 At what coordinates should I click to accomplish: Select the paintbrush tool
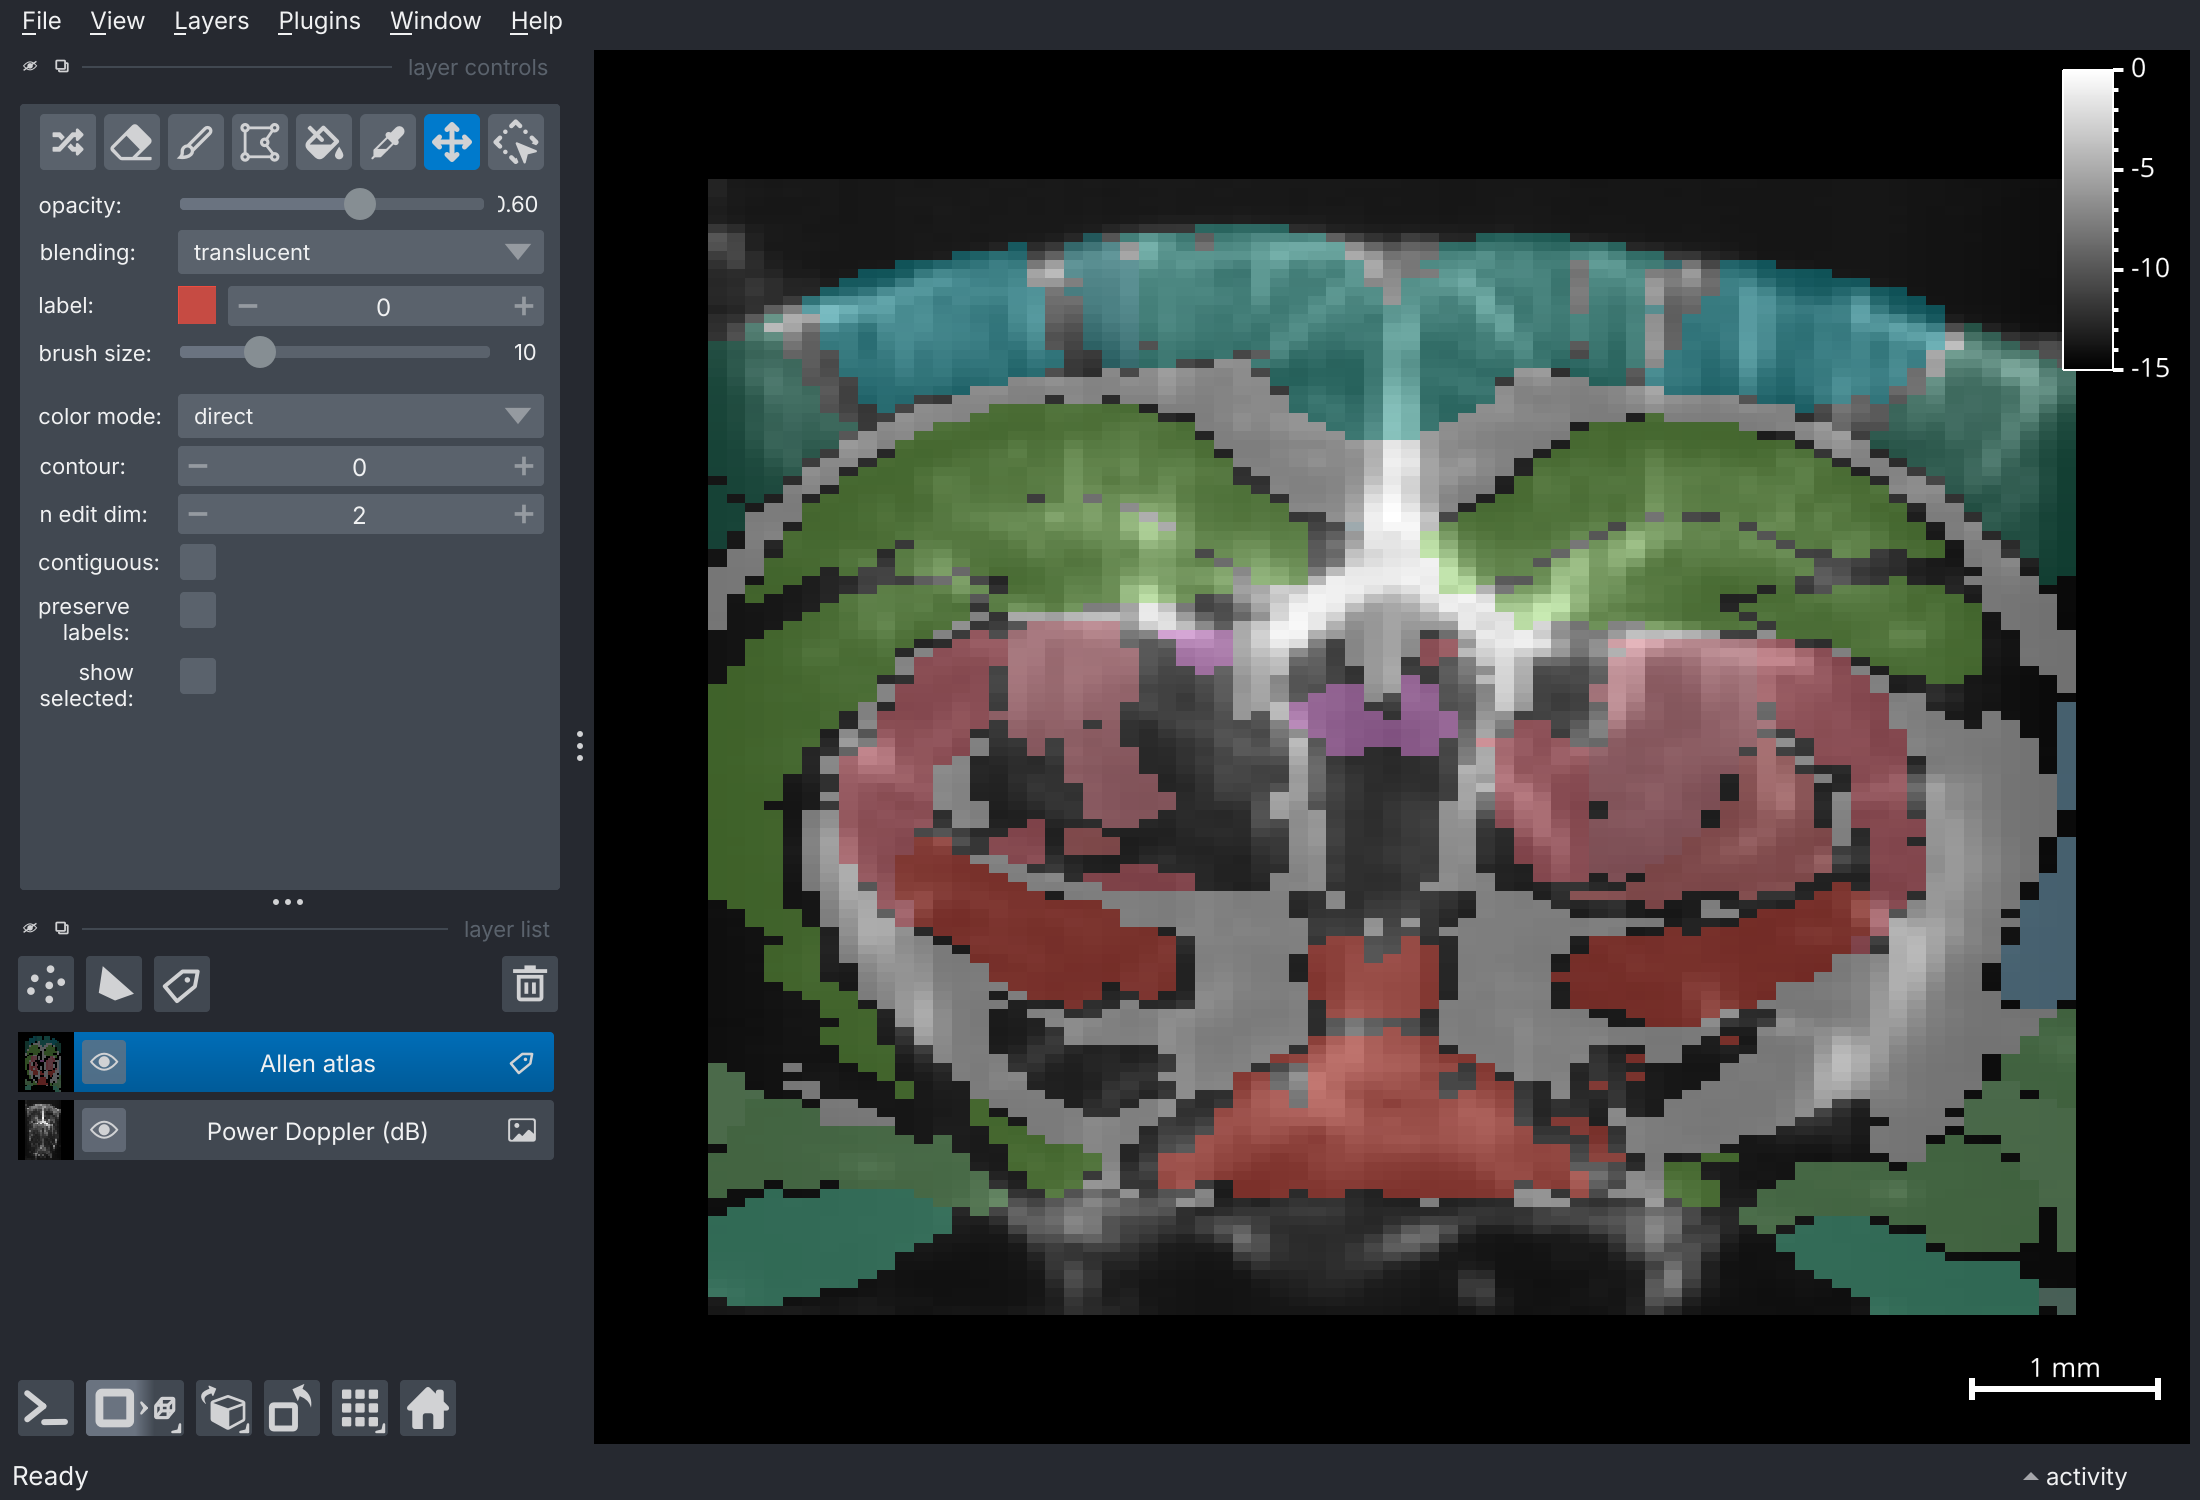click(x=195, y=141)
